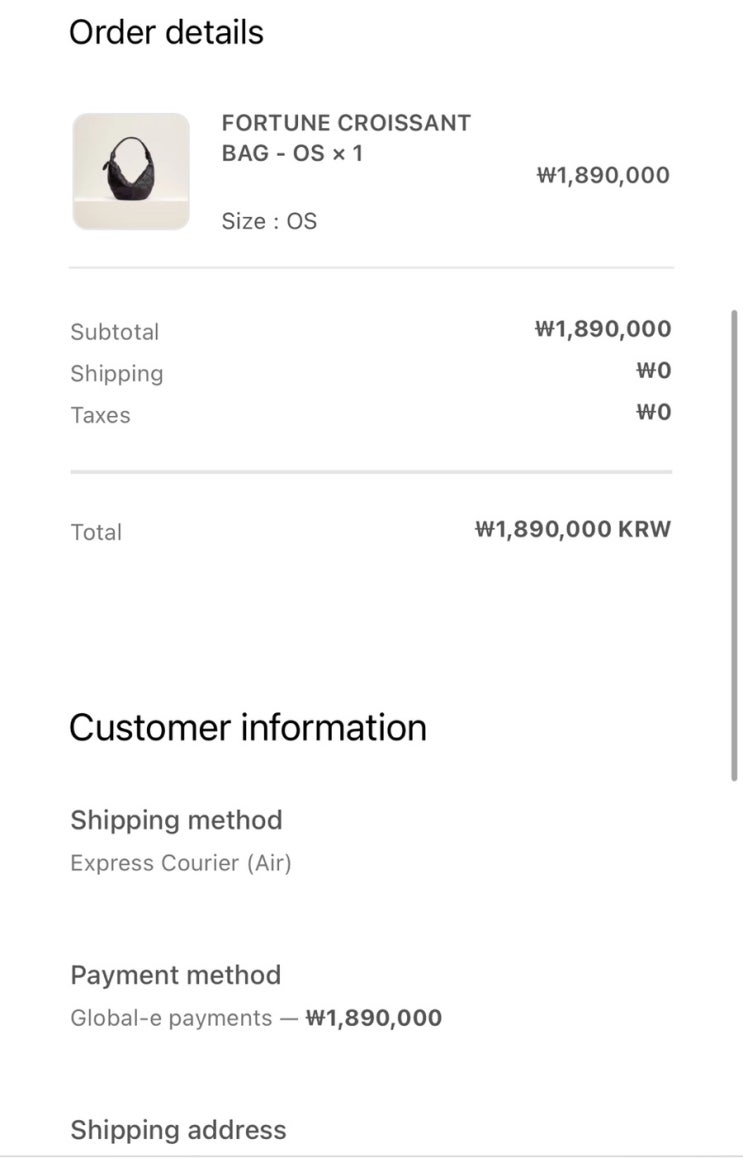Click the Size : OS text
The width and height of the screenshot is (743, 1158).
click(x=269, y=221)
